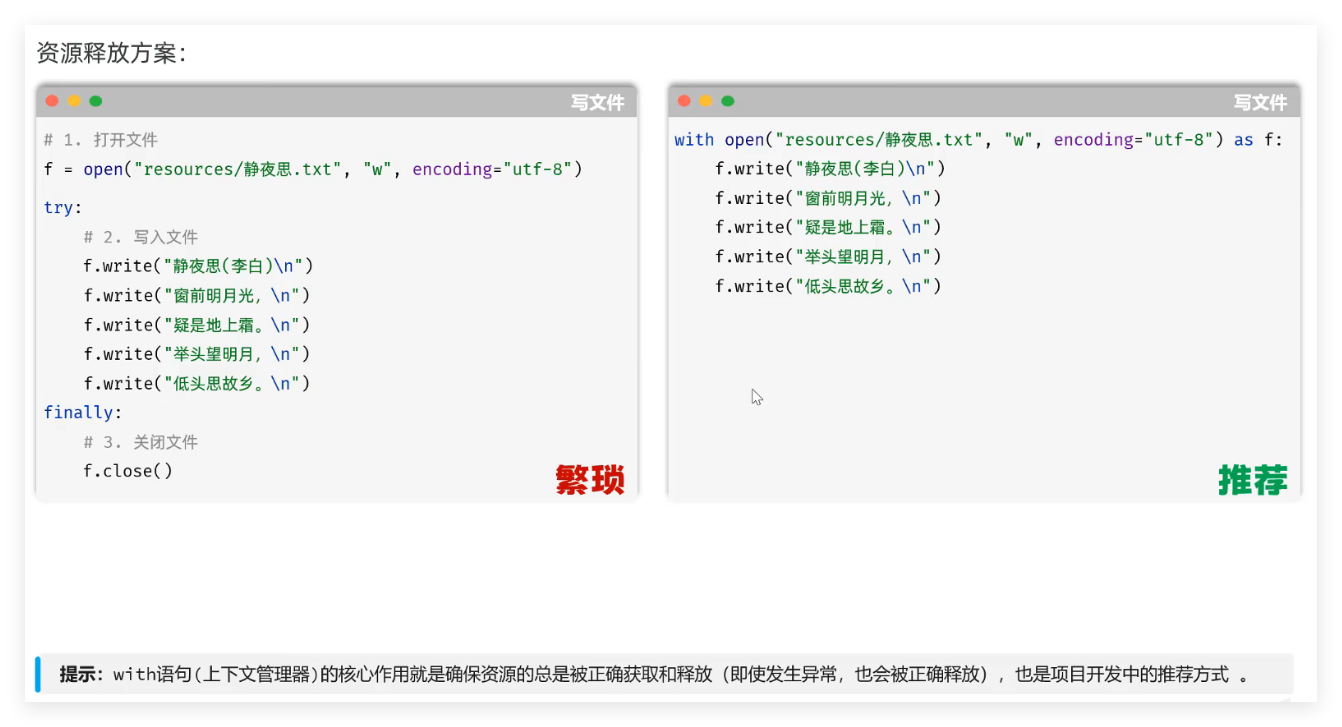Click the 写文件 title of the with-statement window

(x=1260, y=102)
